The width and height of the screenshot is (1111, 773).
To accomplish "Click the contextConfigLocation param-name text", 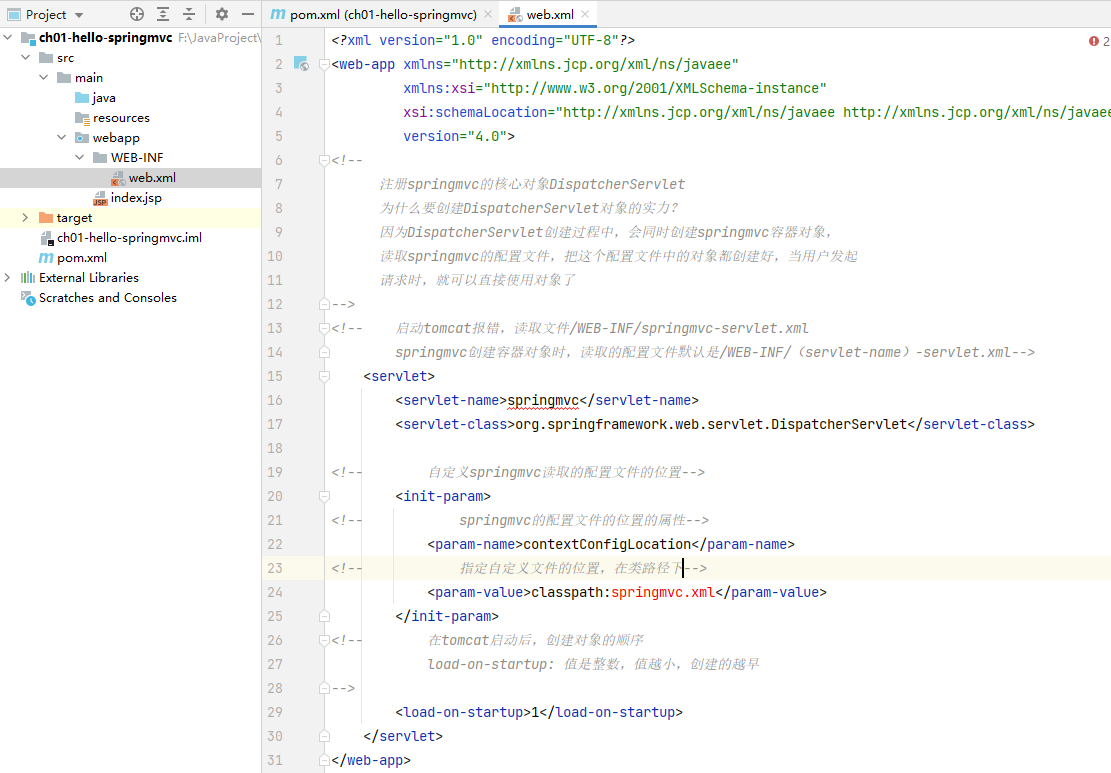I will pyautogui.click(x=607, y=544).
